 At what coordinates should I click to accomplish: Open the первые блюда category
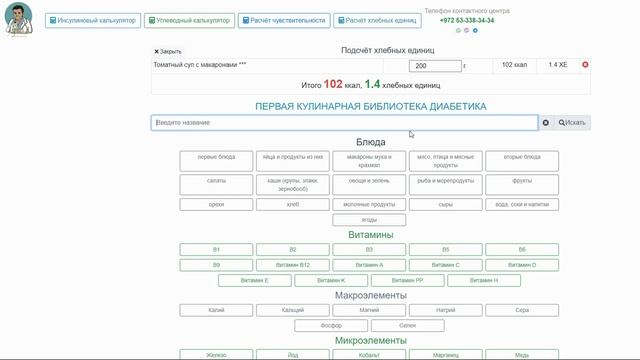coord(216,161)
